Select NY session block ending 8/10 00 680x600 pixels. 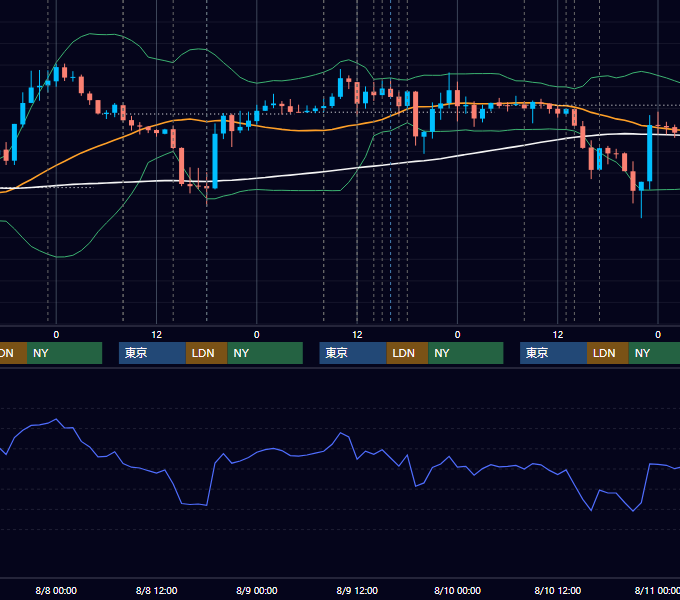[x=466, y=353]
